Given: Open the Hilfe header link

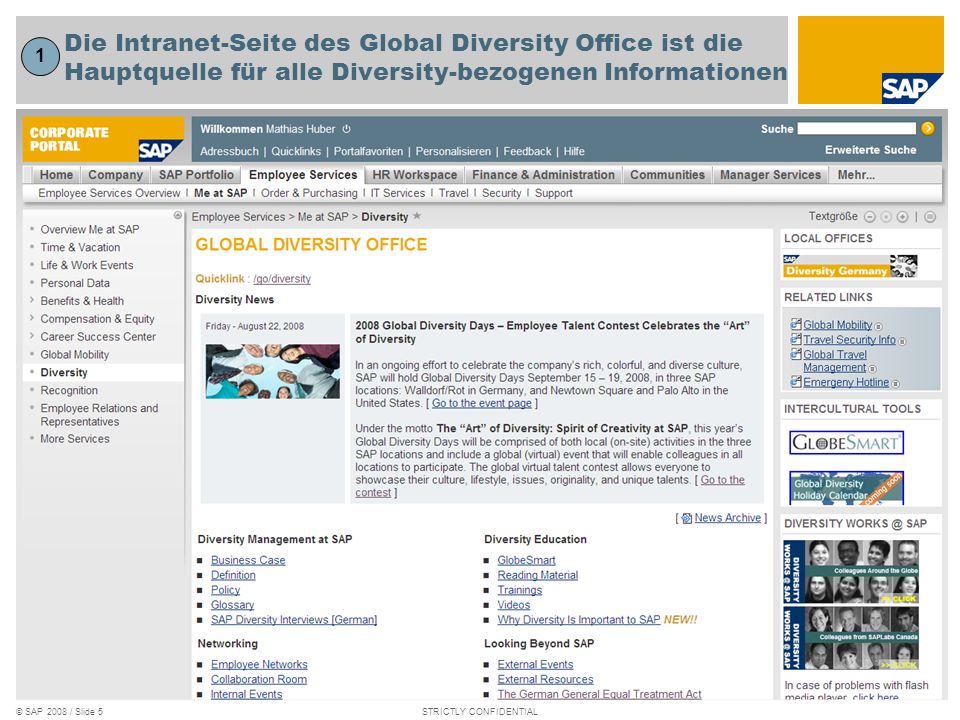Looking at the screenshot, I should click(x=574, y=151).
